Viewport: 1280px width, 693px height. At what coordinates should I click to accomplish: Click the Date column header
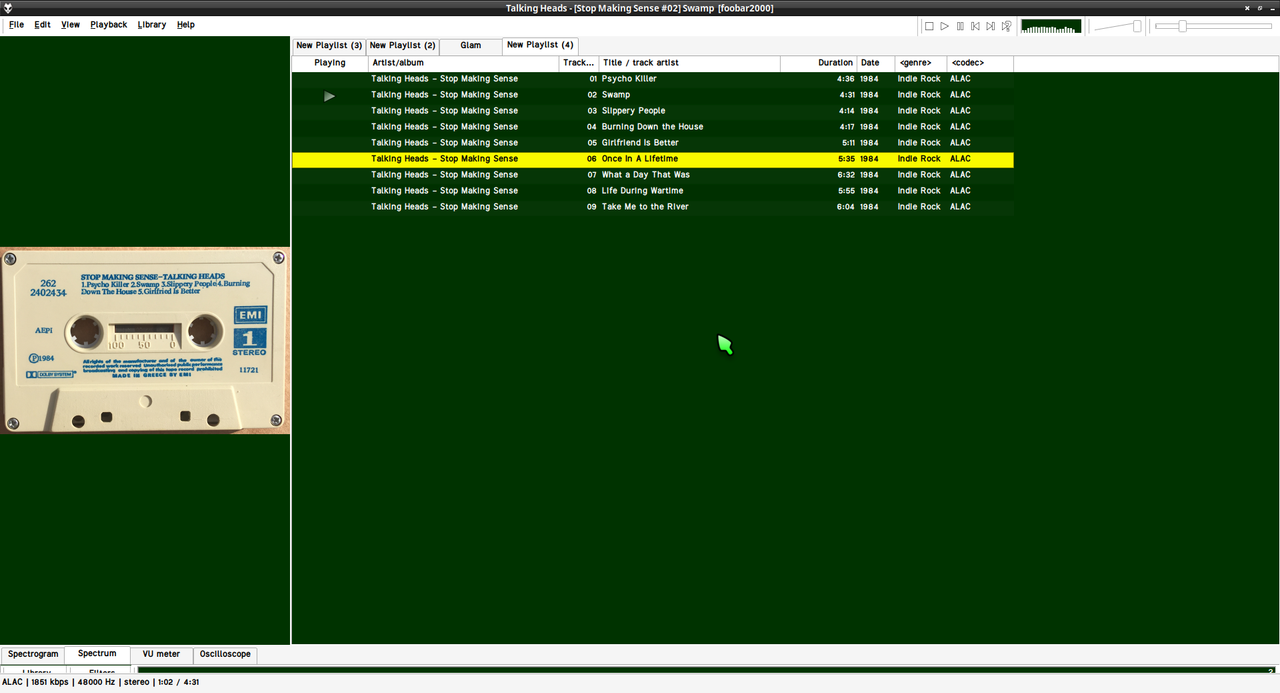876,63
